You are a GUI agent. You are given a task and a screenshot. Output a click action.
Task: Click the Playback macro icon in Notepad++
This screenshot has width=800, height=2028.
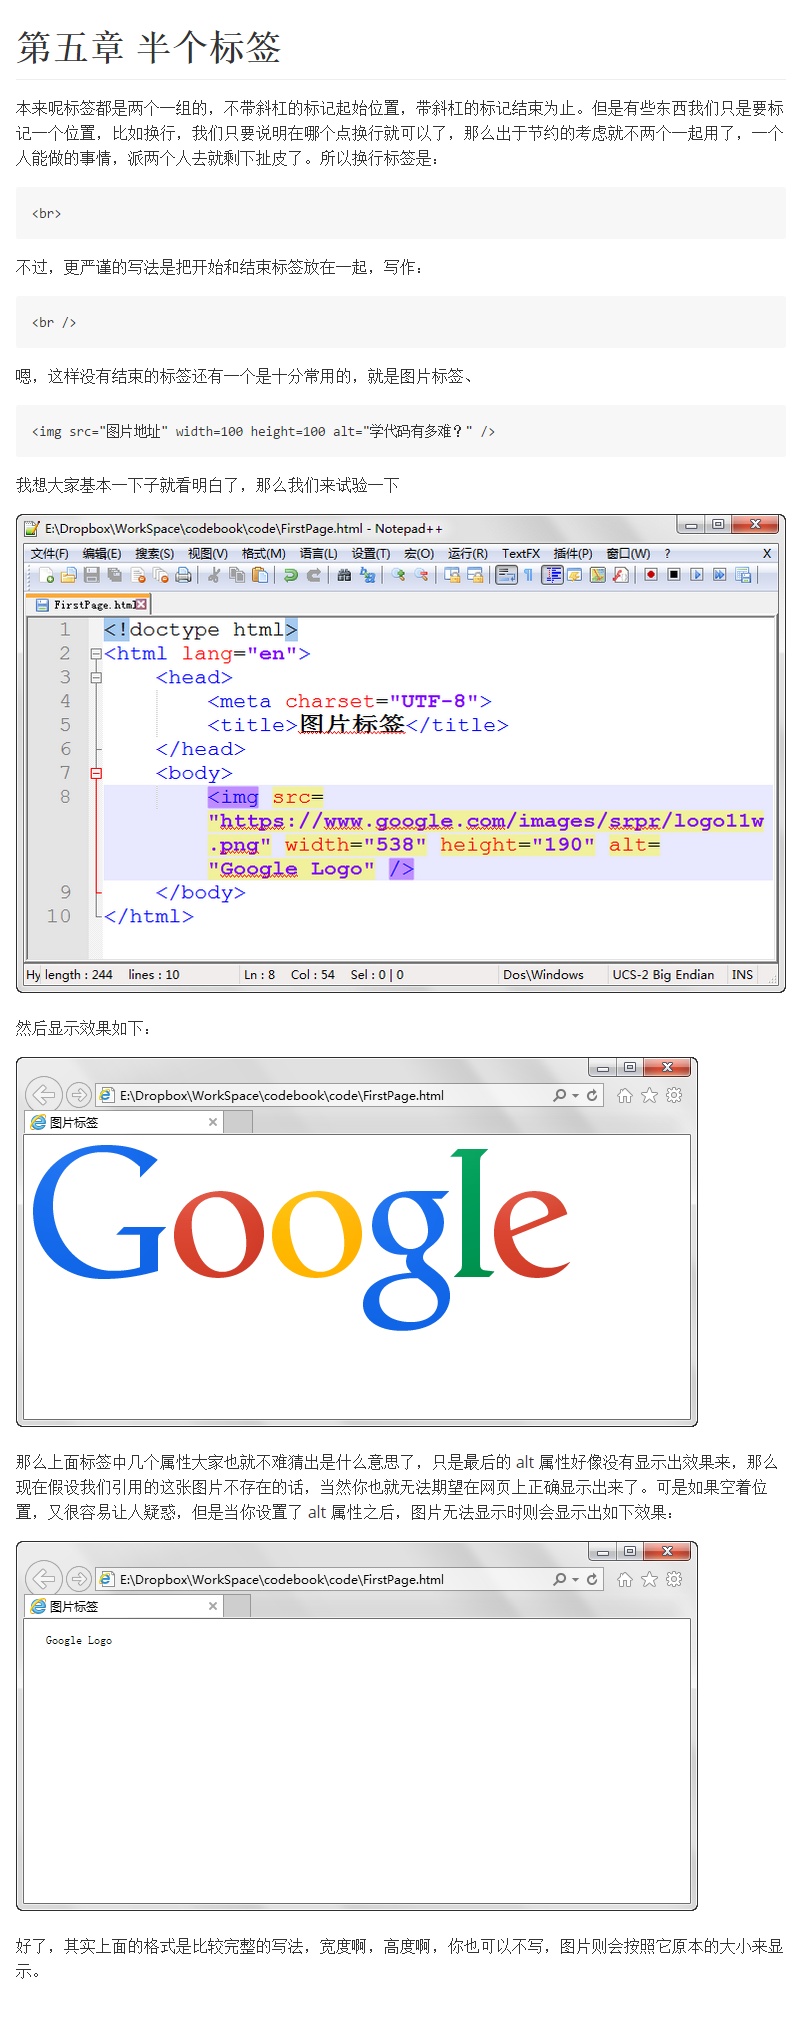[x=697, y=575]
